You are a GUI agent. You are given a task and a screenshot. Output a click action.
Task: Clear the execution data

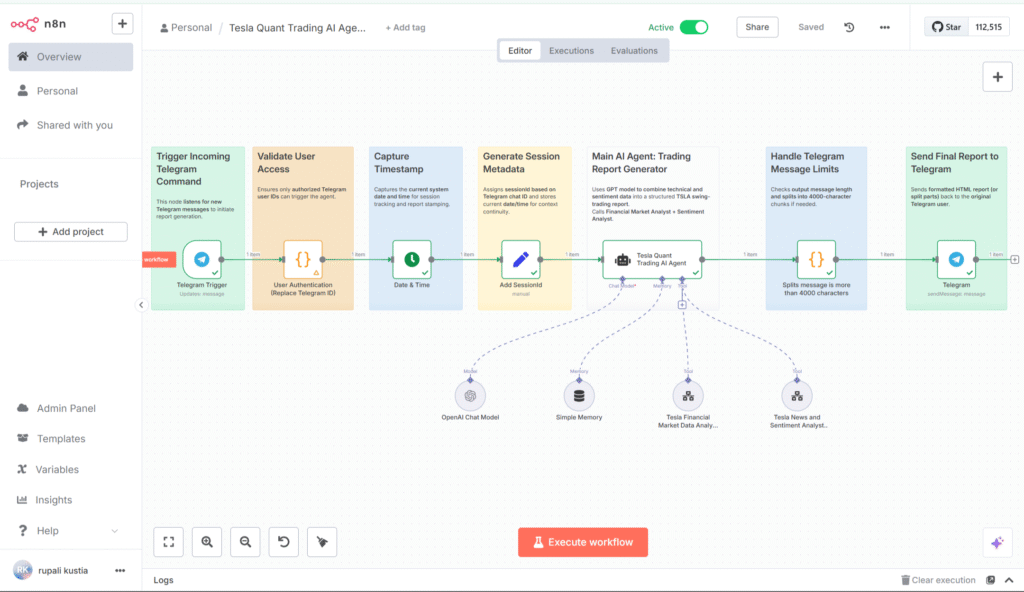(938, 580)
